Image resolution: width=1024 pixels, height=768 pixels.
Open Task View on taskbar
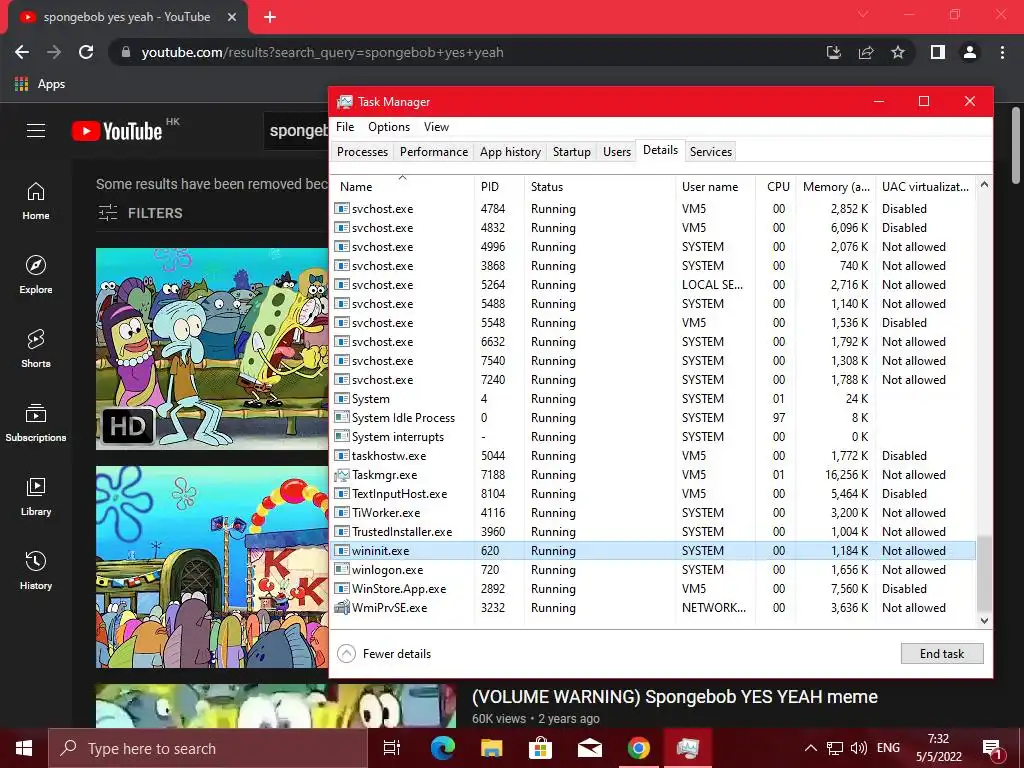coord(392,748)
